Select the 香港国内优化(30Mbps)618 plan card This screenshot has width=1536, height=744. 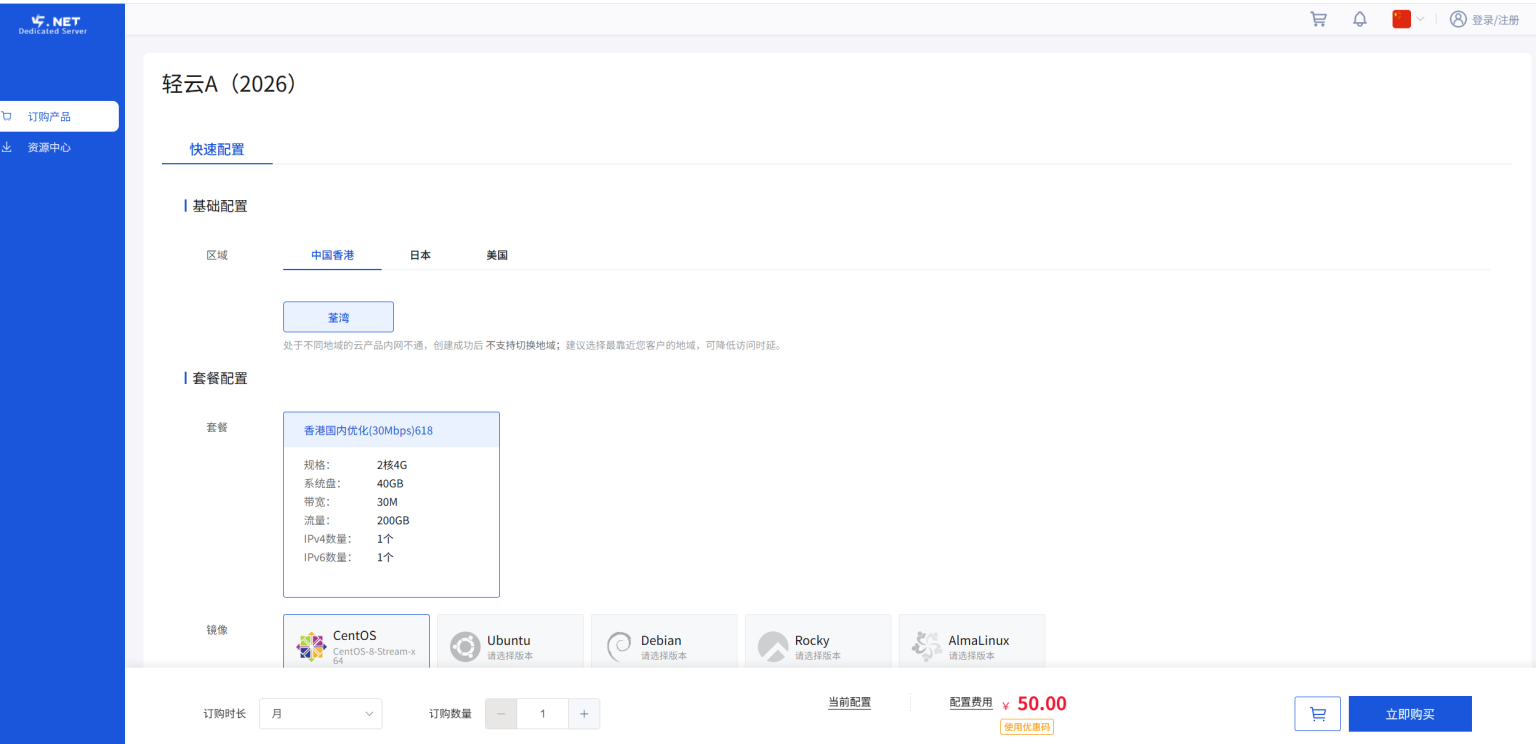(391, 505)
